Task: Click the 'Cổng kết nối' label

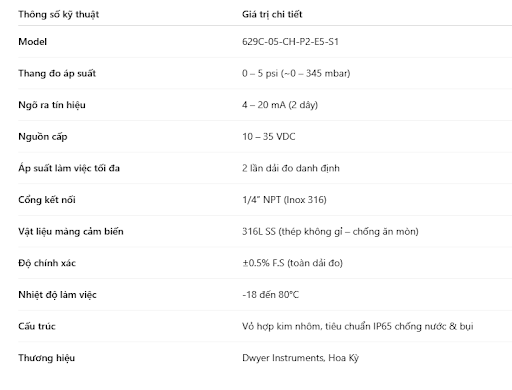Action: pos(47,200)
